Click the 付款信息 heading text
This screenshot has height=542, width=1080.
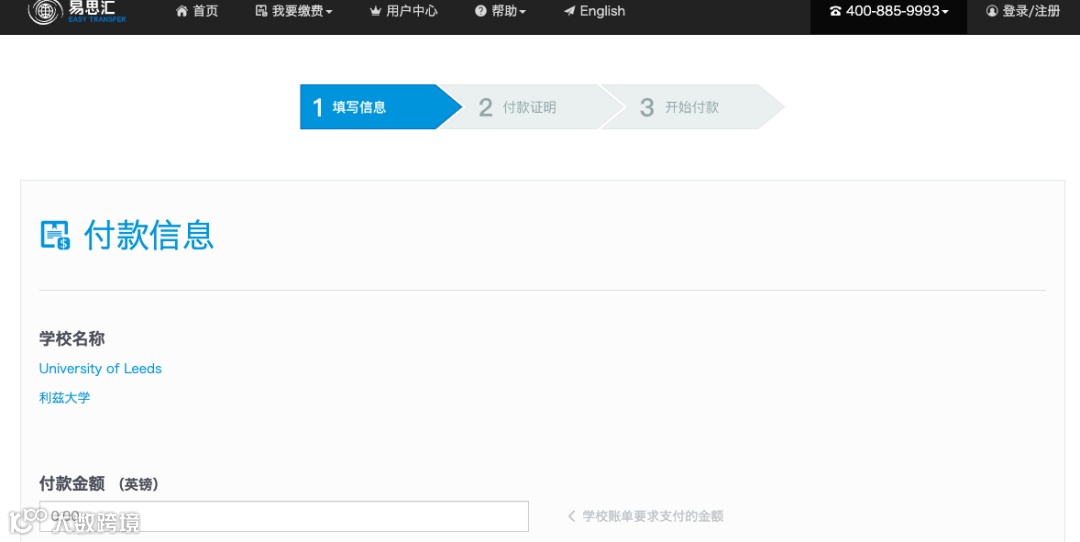point(149,236)
